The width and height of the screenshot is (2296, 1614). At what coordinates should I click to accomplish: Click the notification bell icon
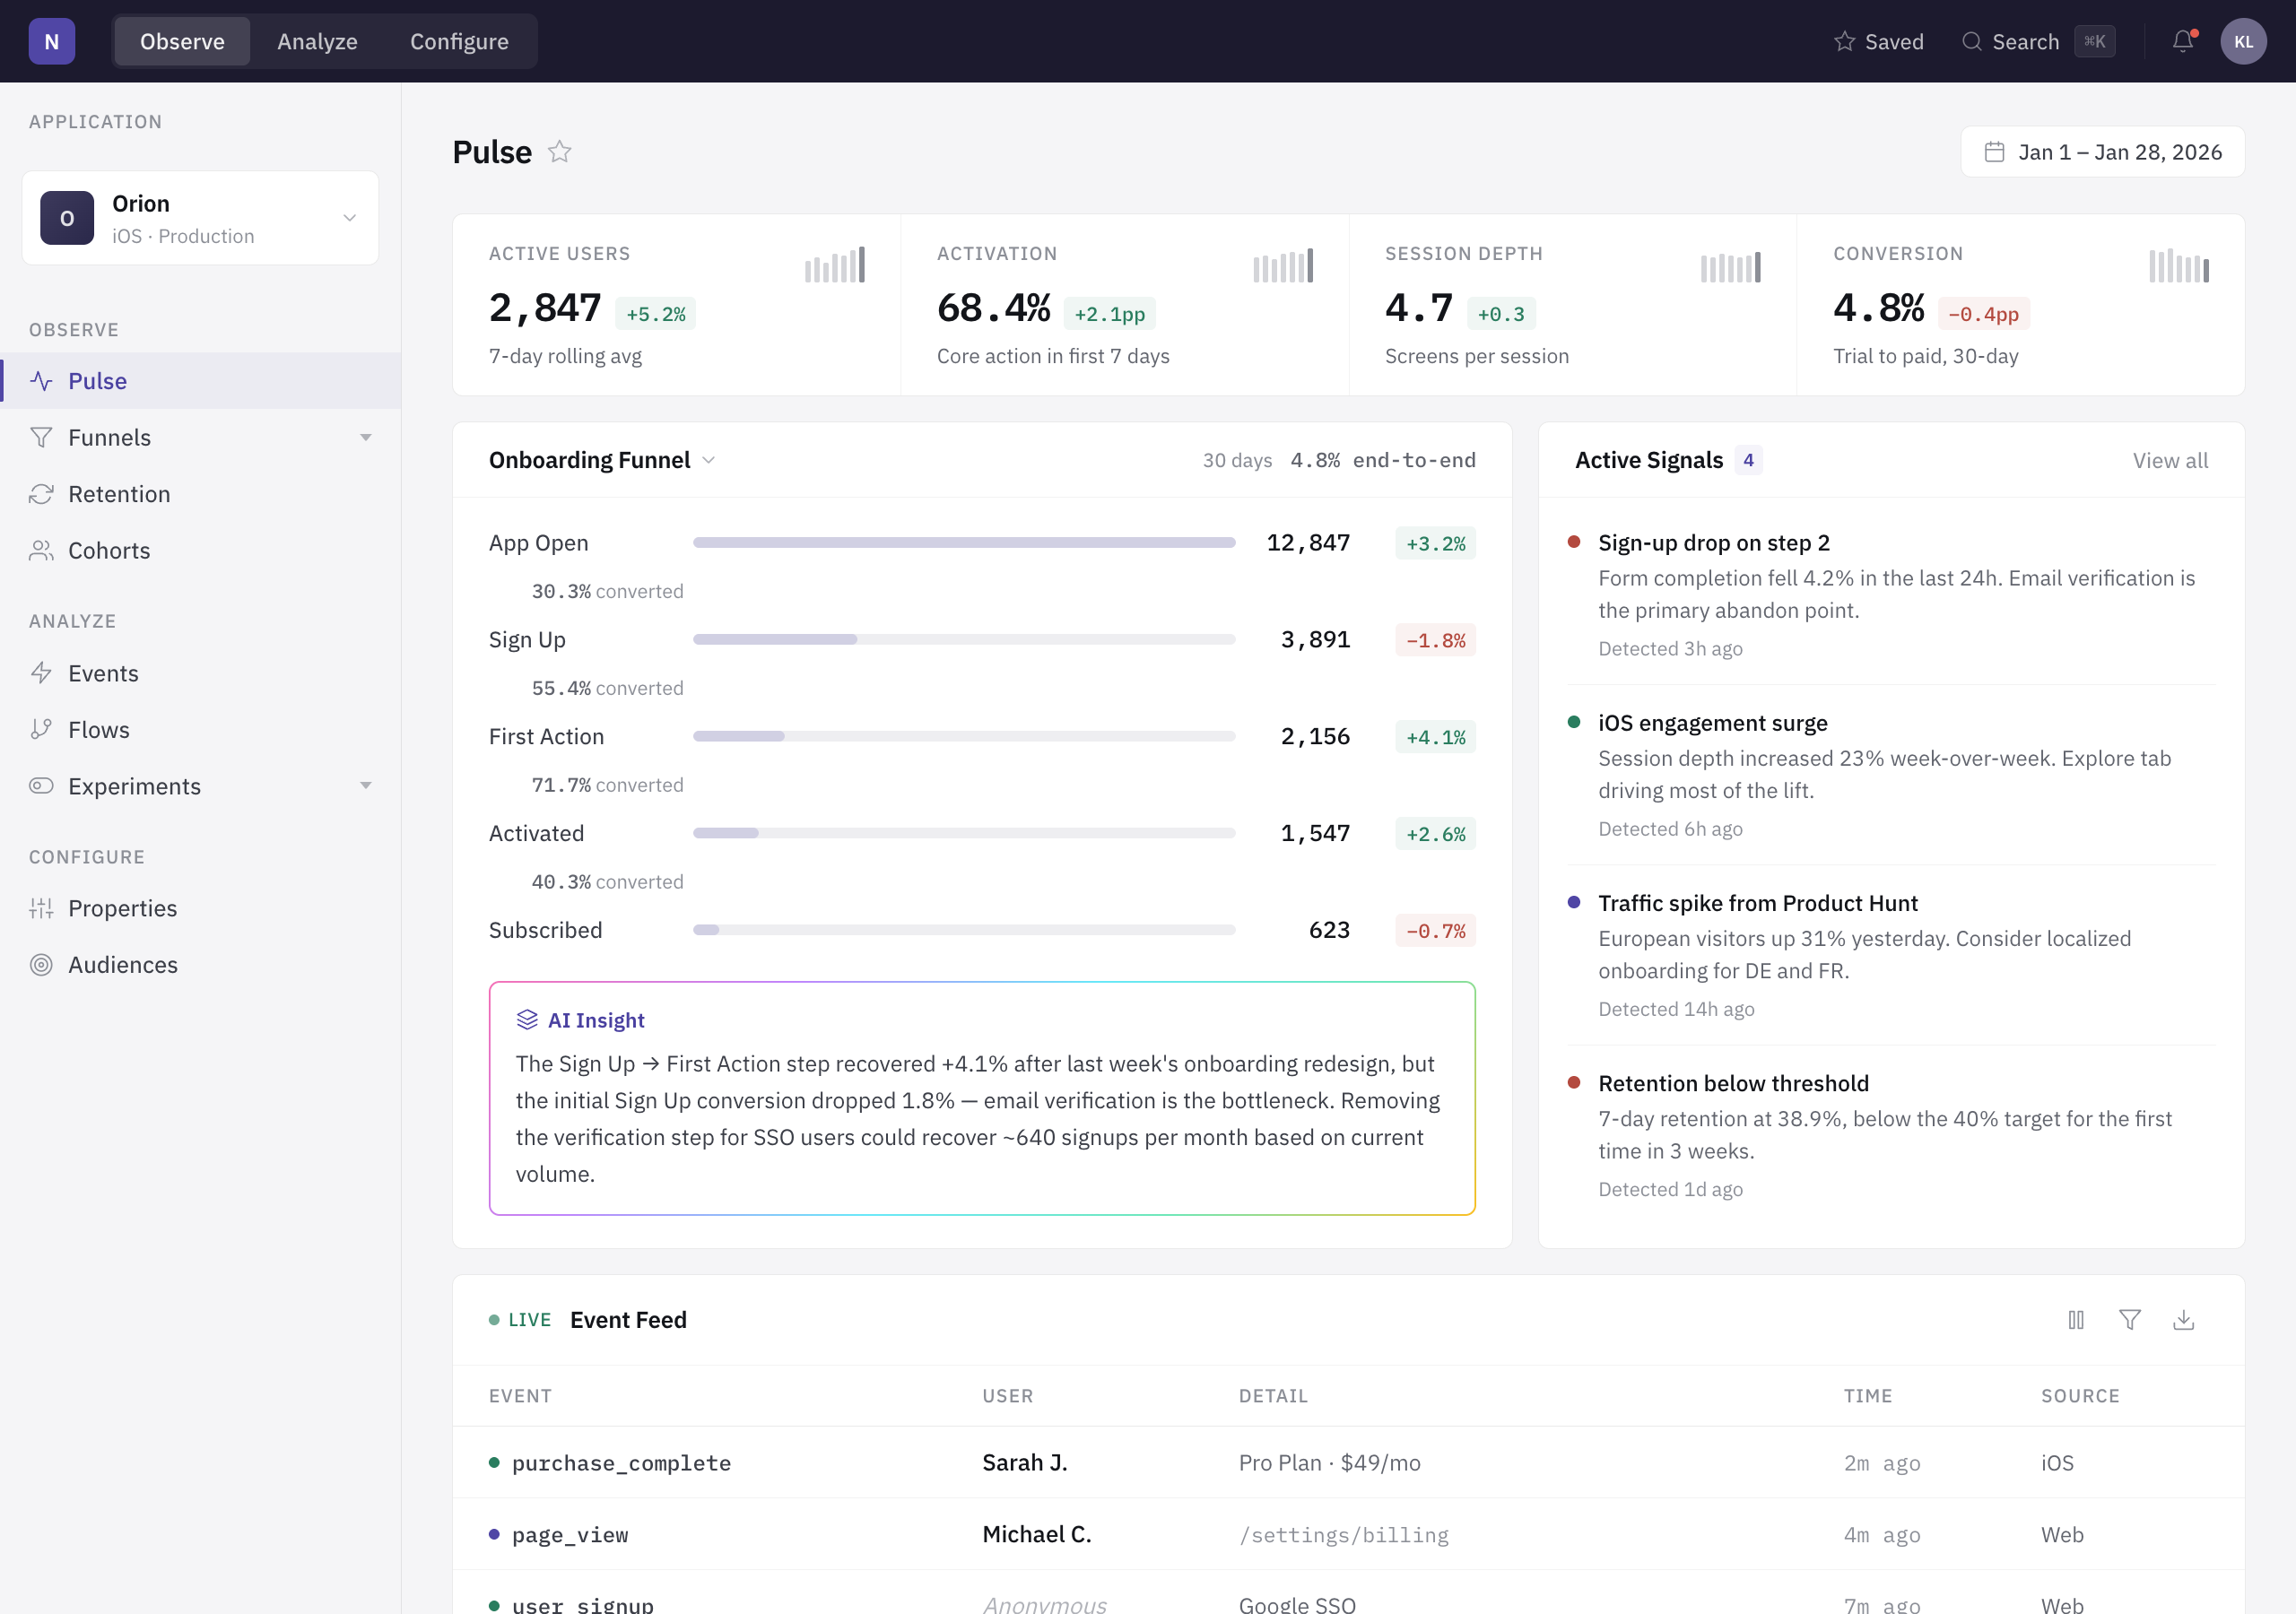2183,41
